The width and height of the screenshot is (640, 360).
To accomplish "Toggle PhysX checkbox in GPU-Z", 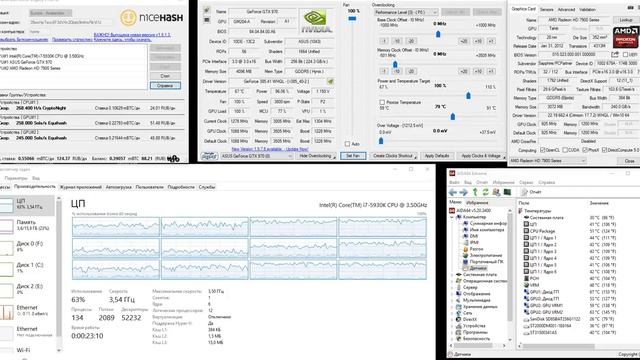I will click(x=585, y=150).
